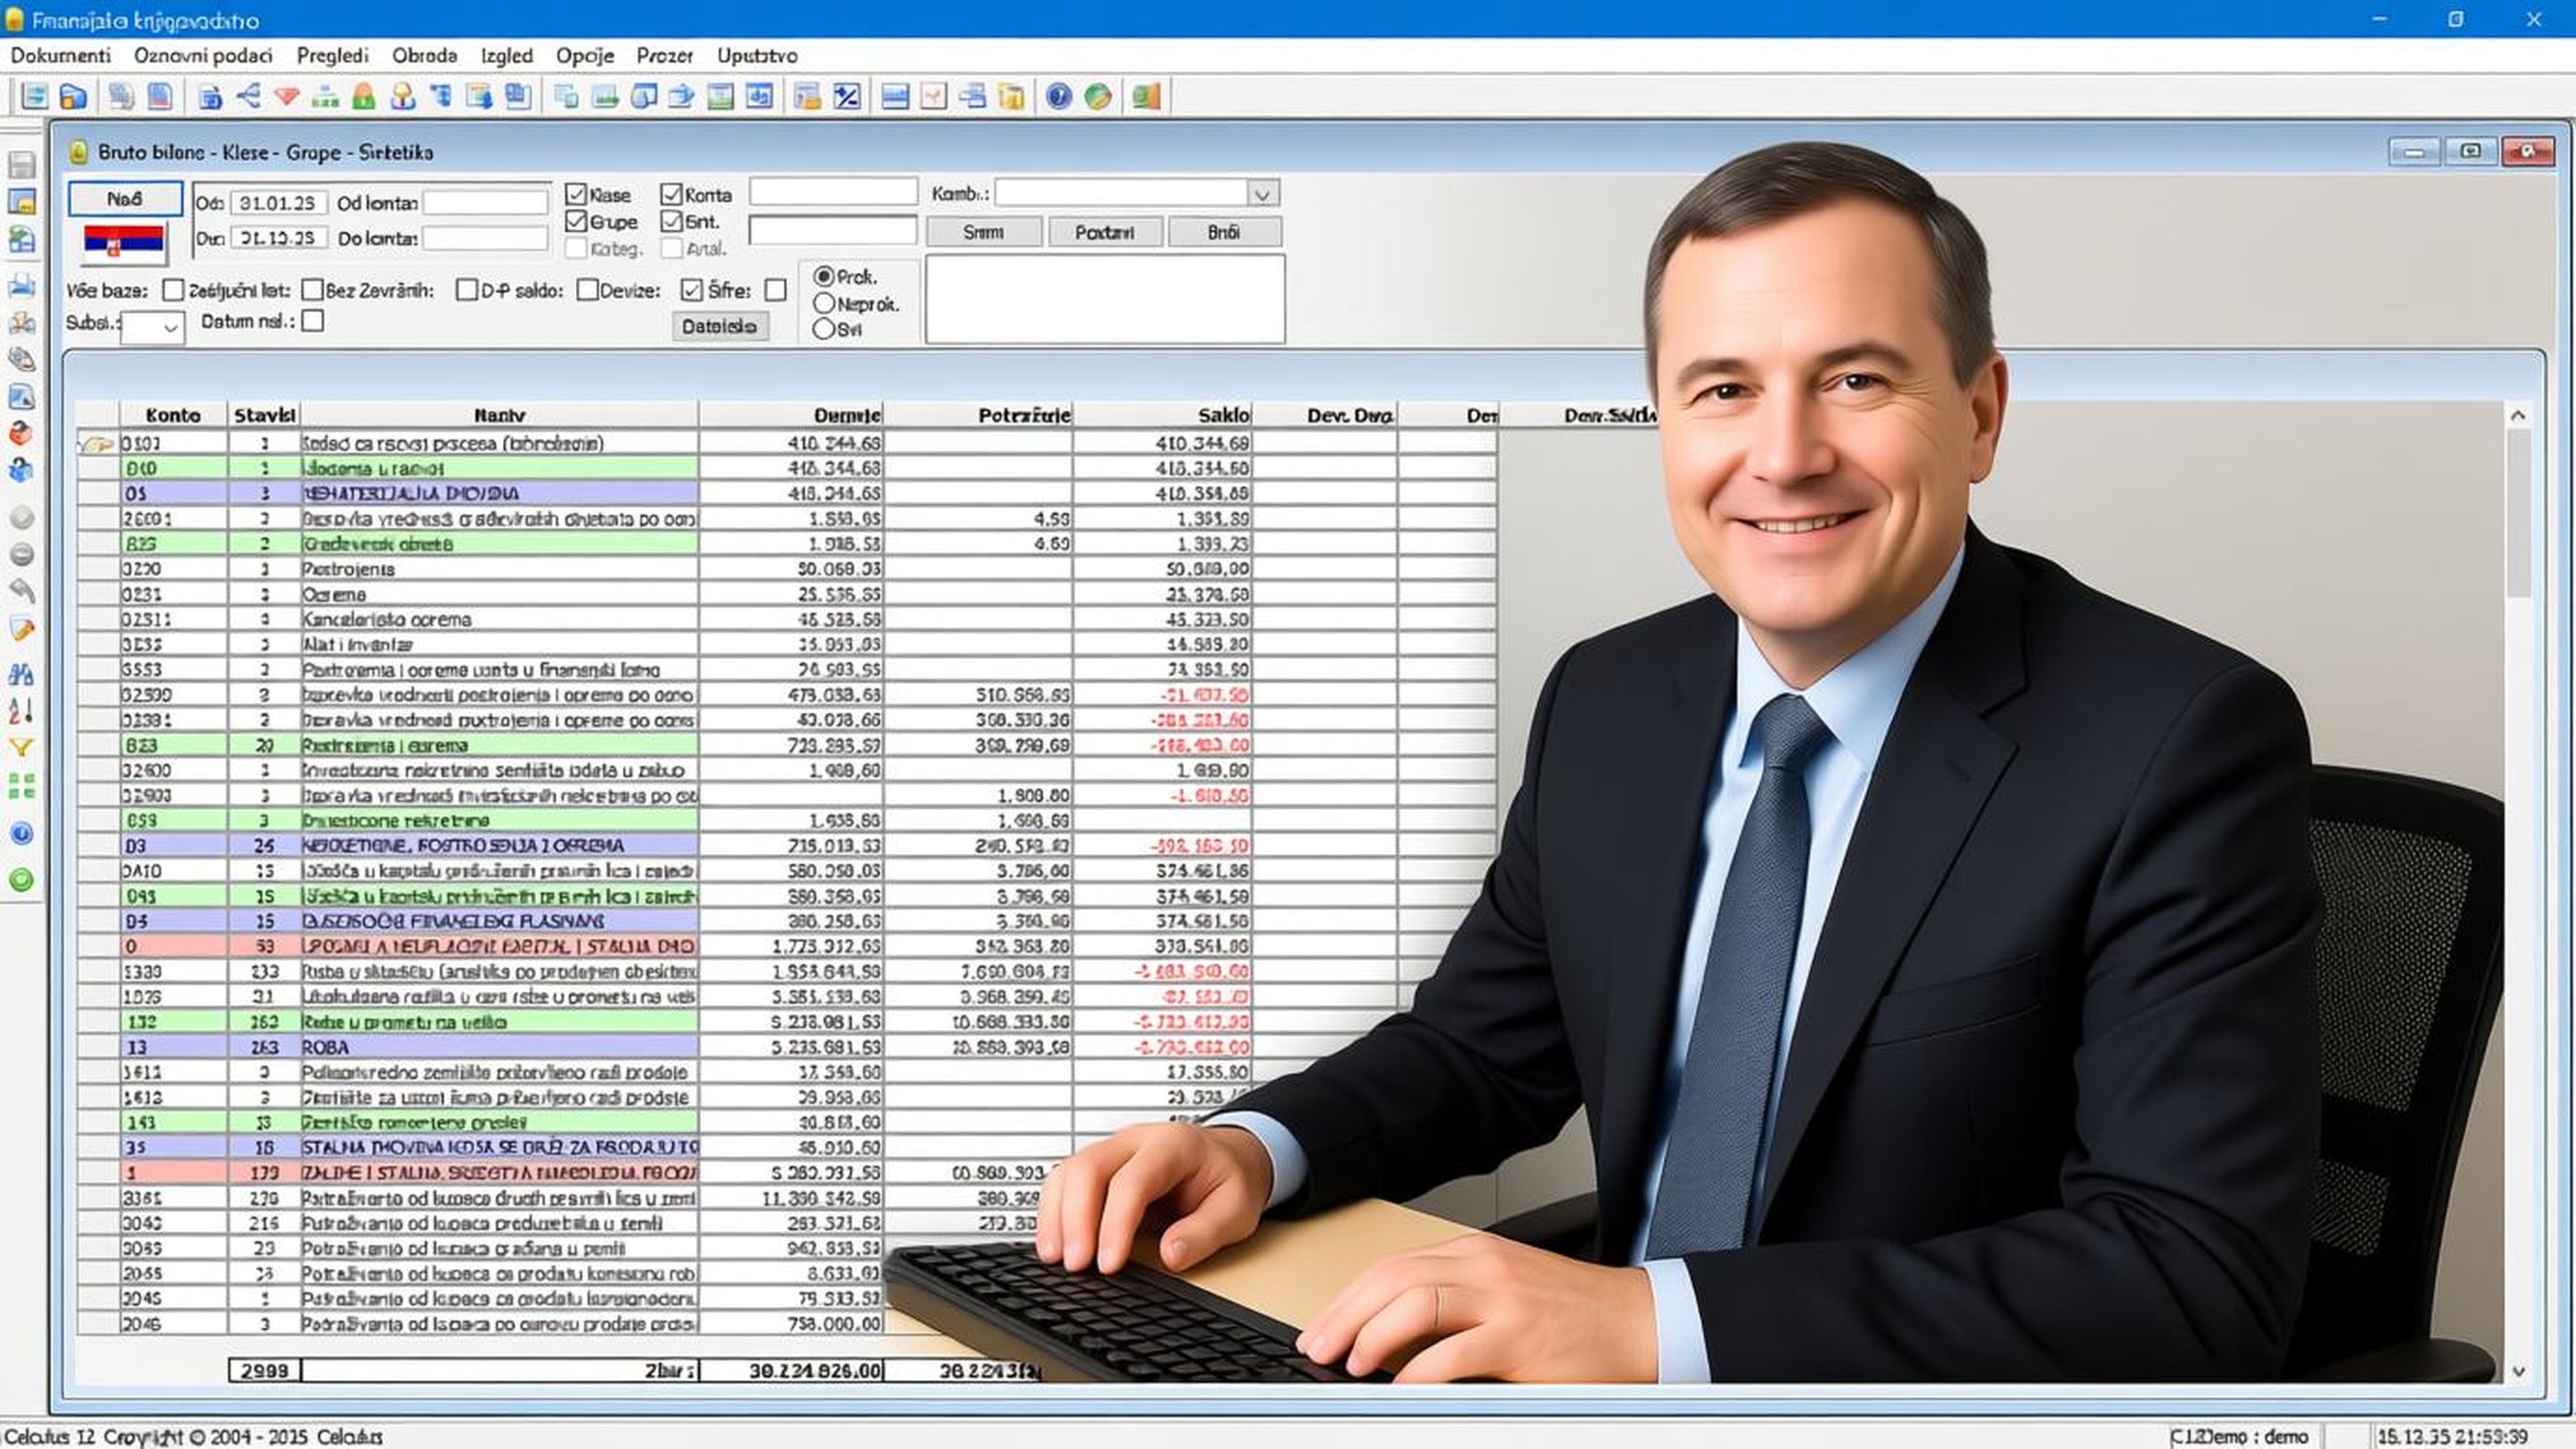Uncheck the Klase checkbox
Viewport: 2576px width, 1449px height.
pyautogui.click(x=575, y=195)
